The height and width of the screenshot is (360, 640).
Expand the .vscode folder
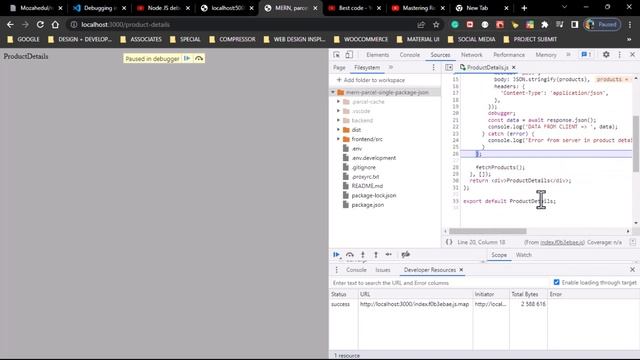tap(338, 111)
